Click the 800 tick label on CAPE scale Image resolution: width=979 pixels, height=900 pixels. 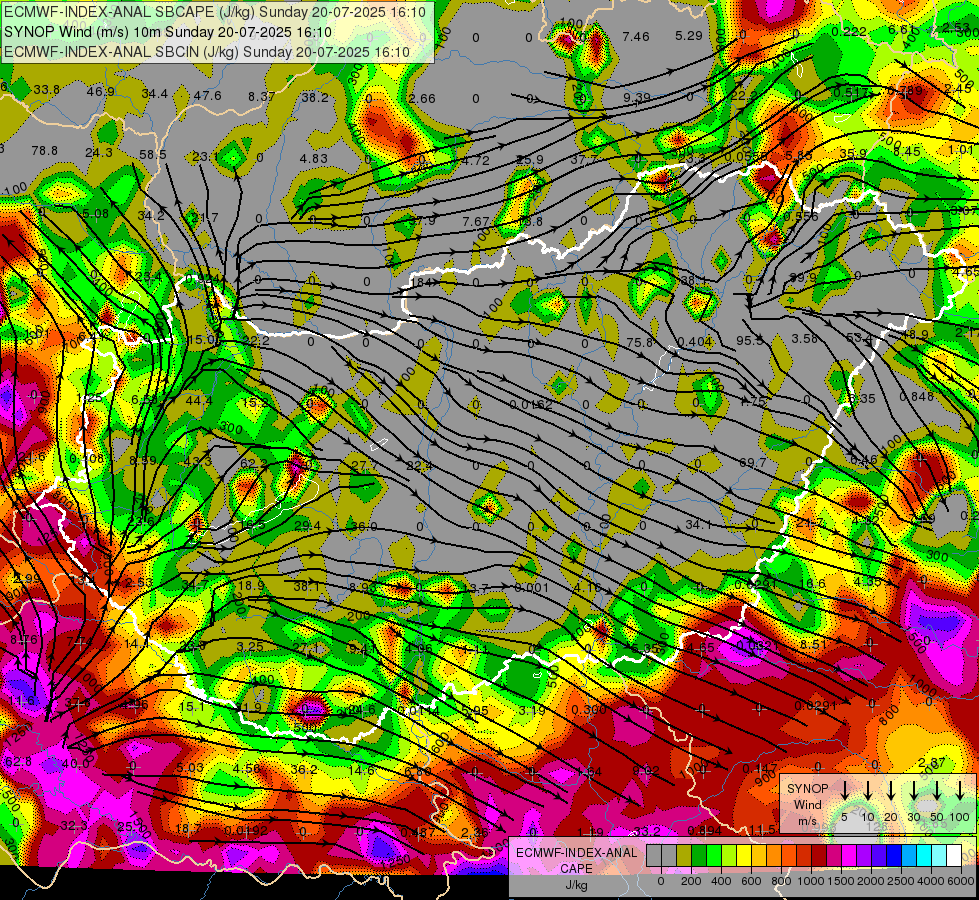tap(781, 881)
